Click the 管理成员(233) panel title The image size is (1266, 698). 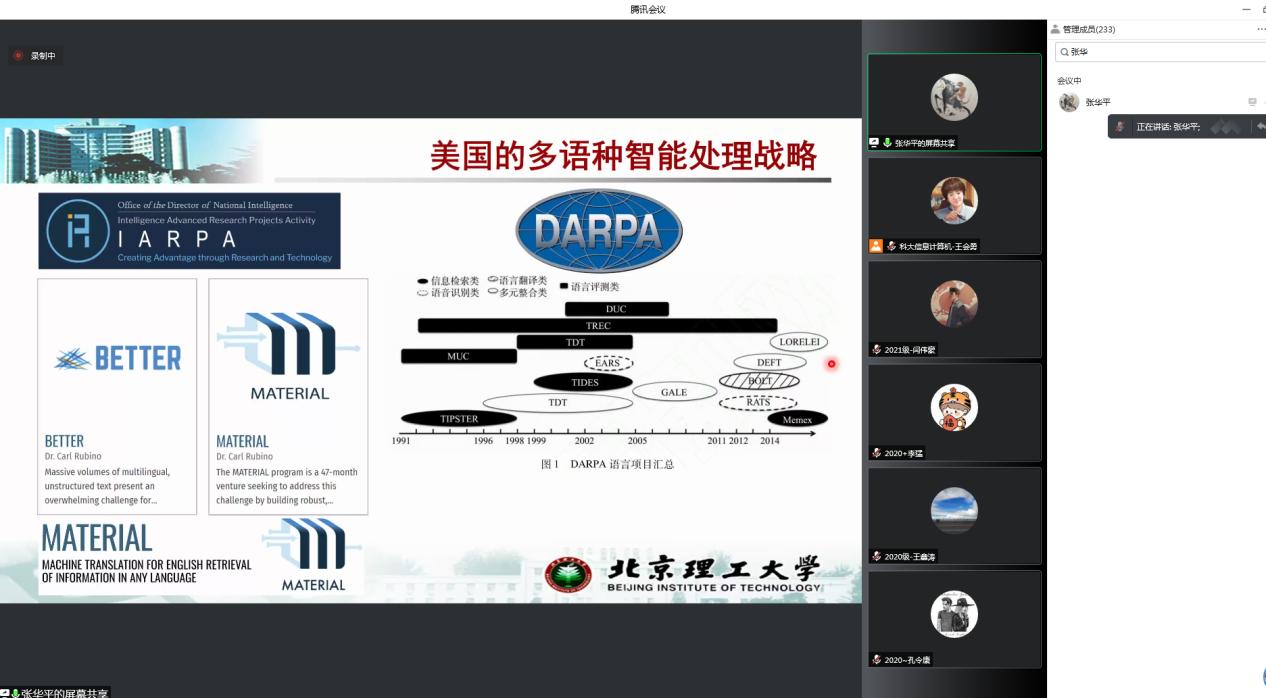(x=1088, y=29)
